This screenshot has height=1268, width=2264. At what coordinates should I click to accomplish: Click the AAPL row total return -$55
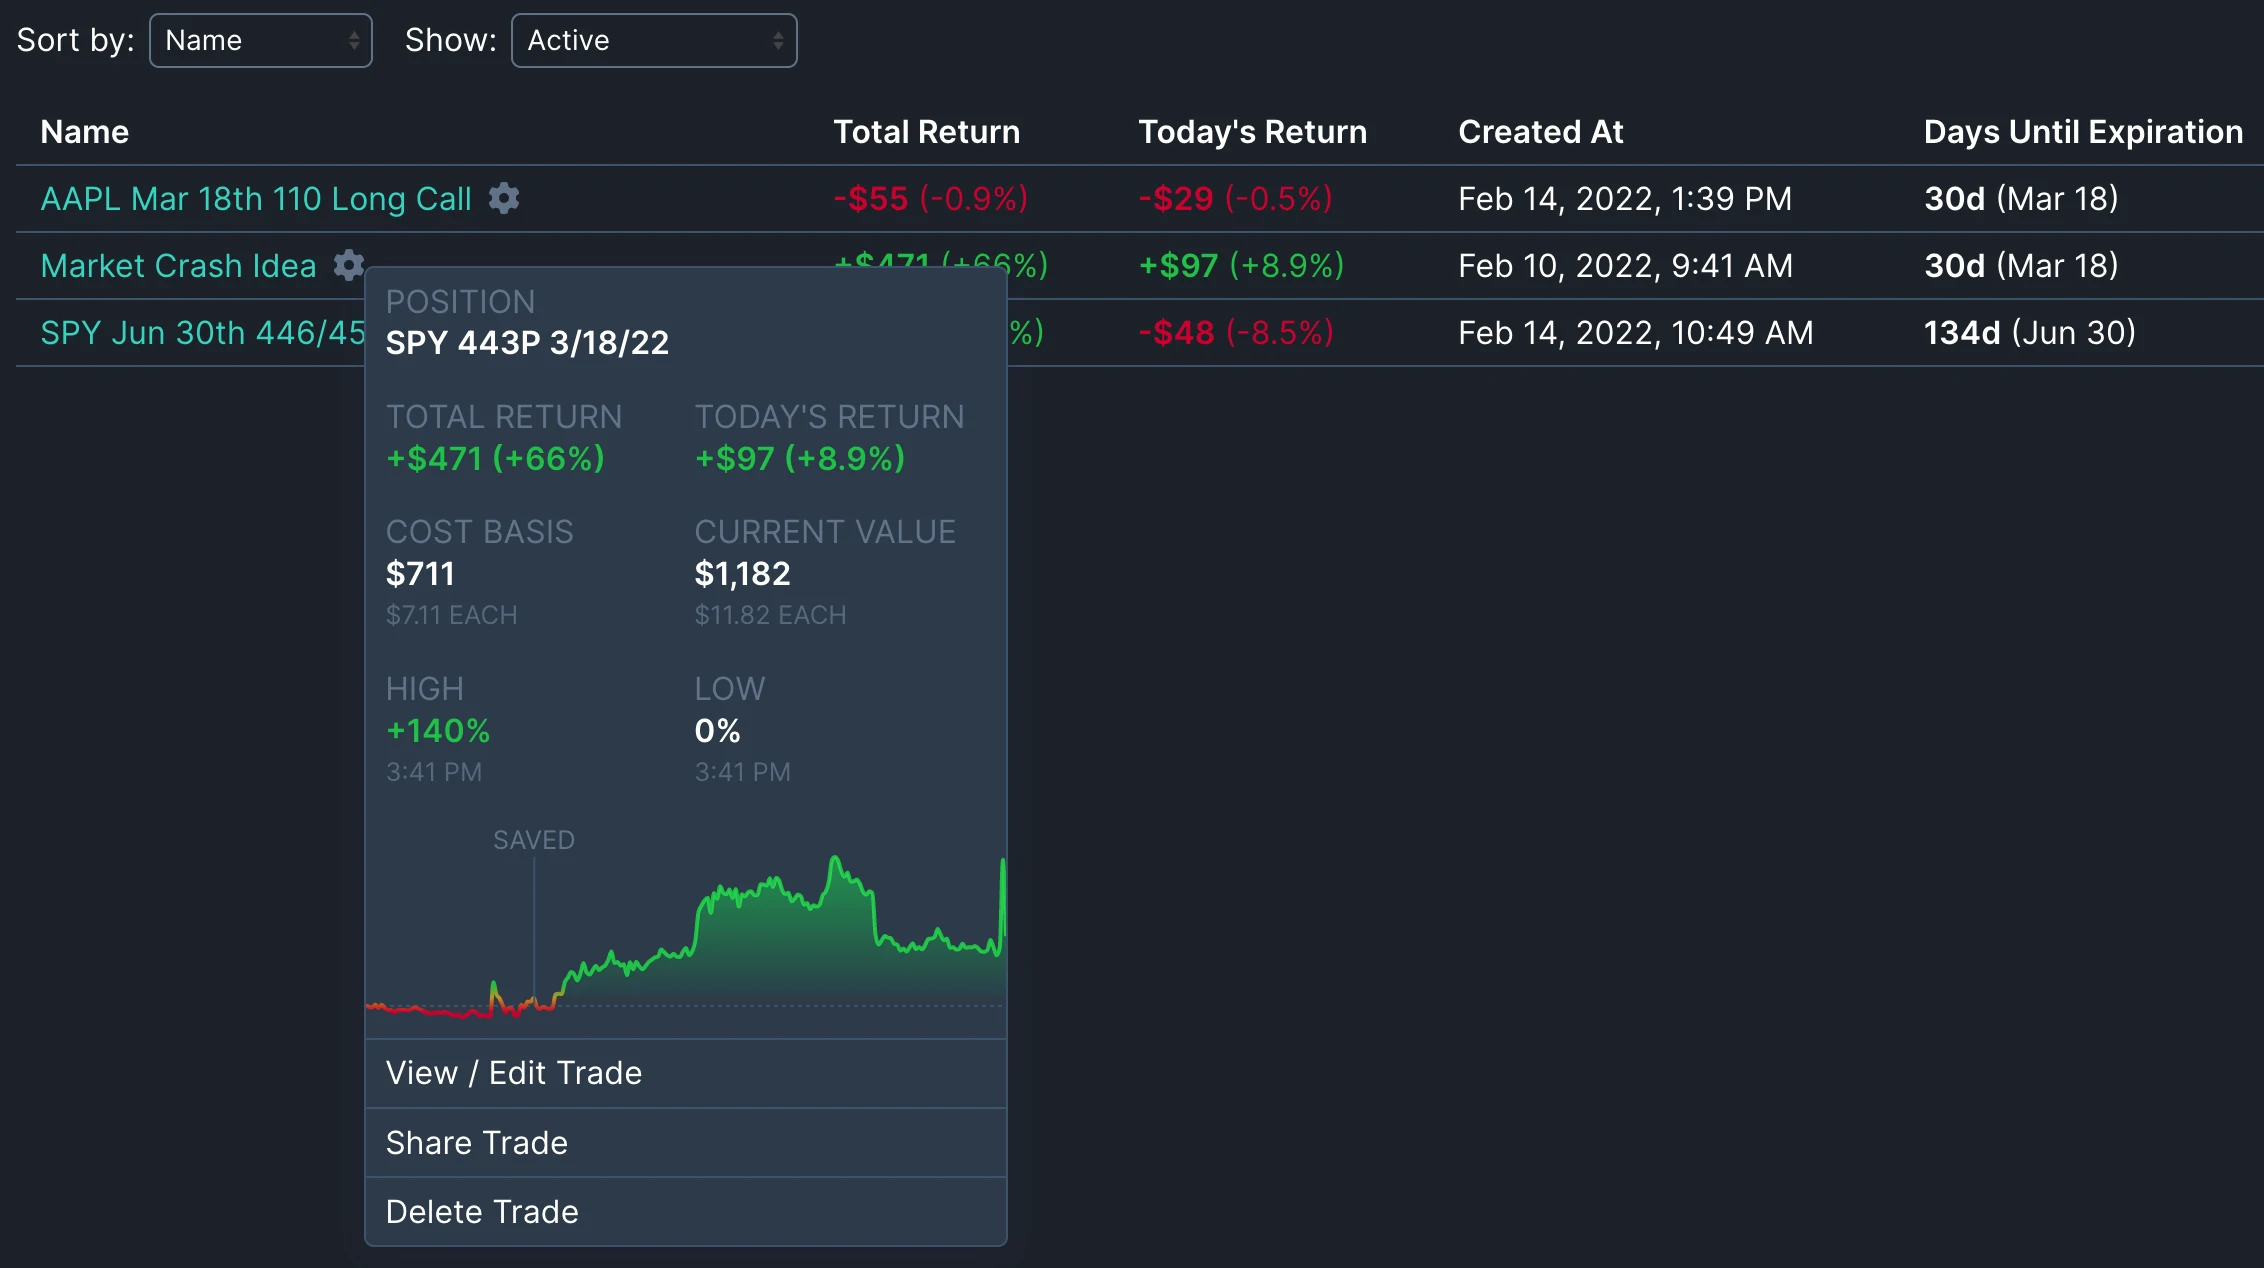click(x=930, y=199)
